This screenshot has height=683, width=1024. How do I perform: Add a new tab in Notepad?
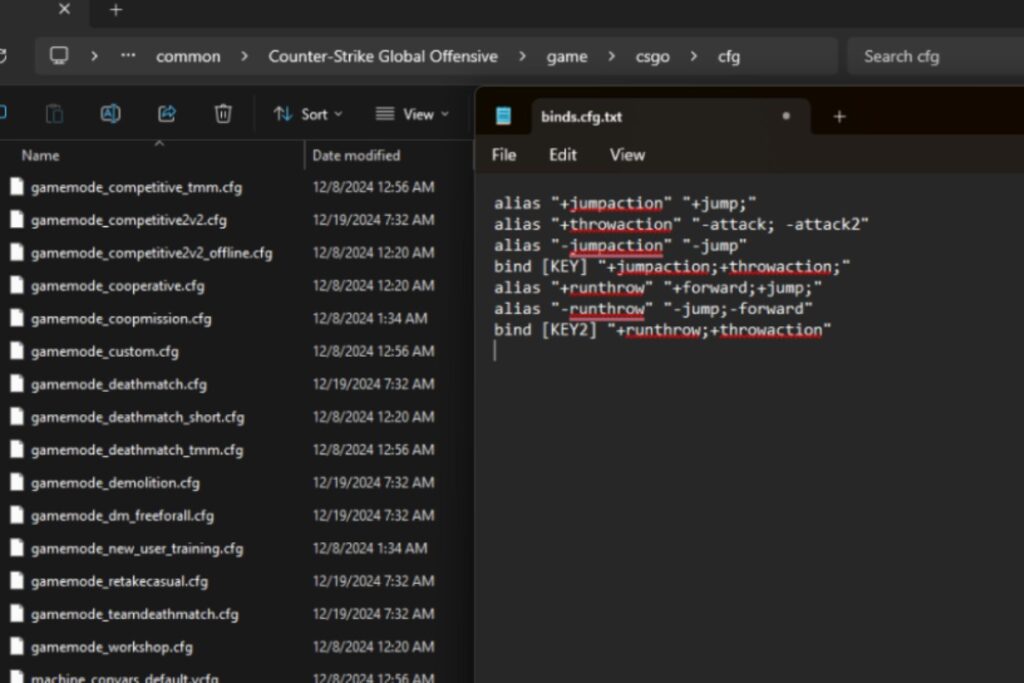pos(839,116)
